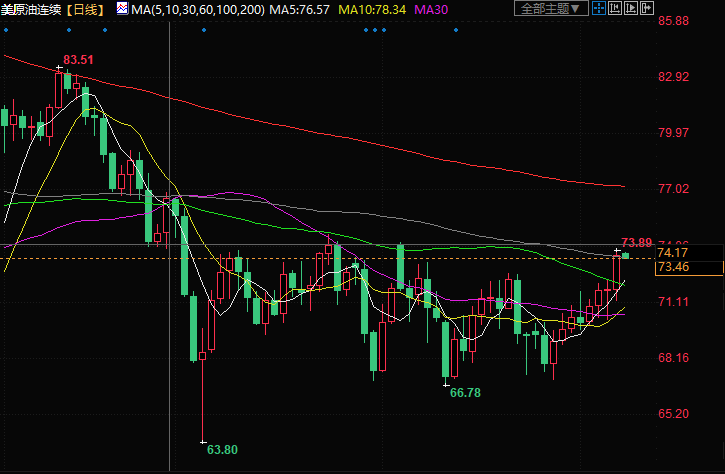This screenshot has width=725, height=474.
Task: Click the 63.80 low price marker
Action: point(222,449)
